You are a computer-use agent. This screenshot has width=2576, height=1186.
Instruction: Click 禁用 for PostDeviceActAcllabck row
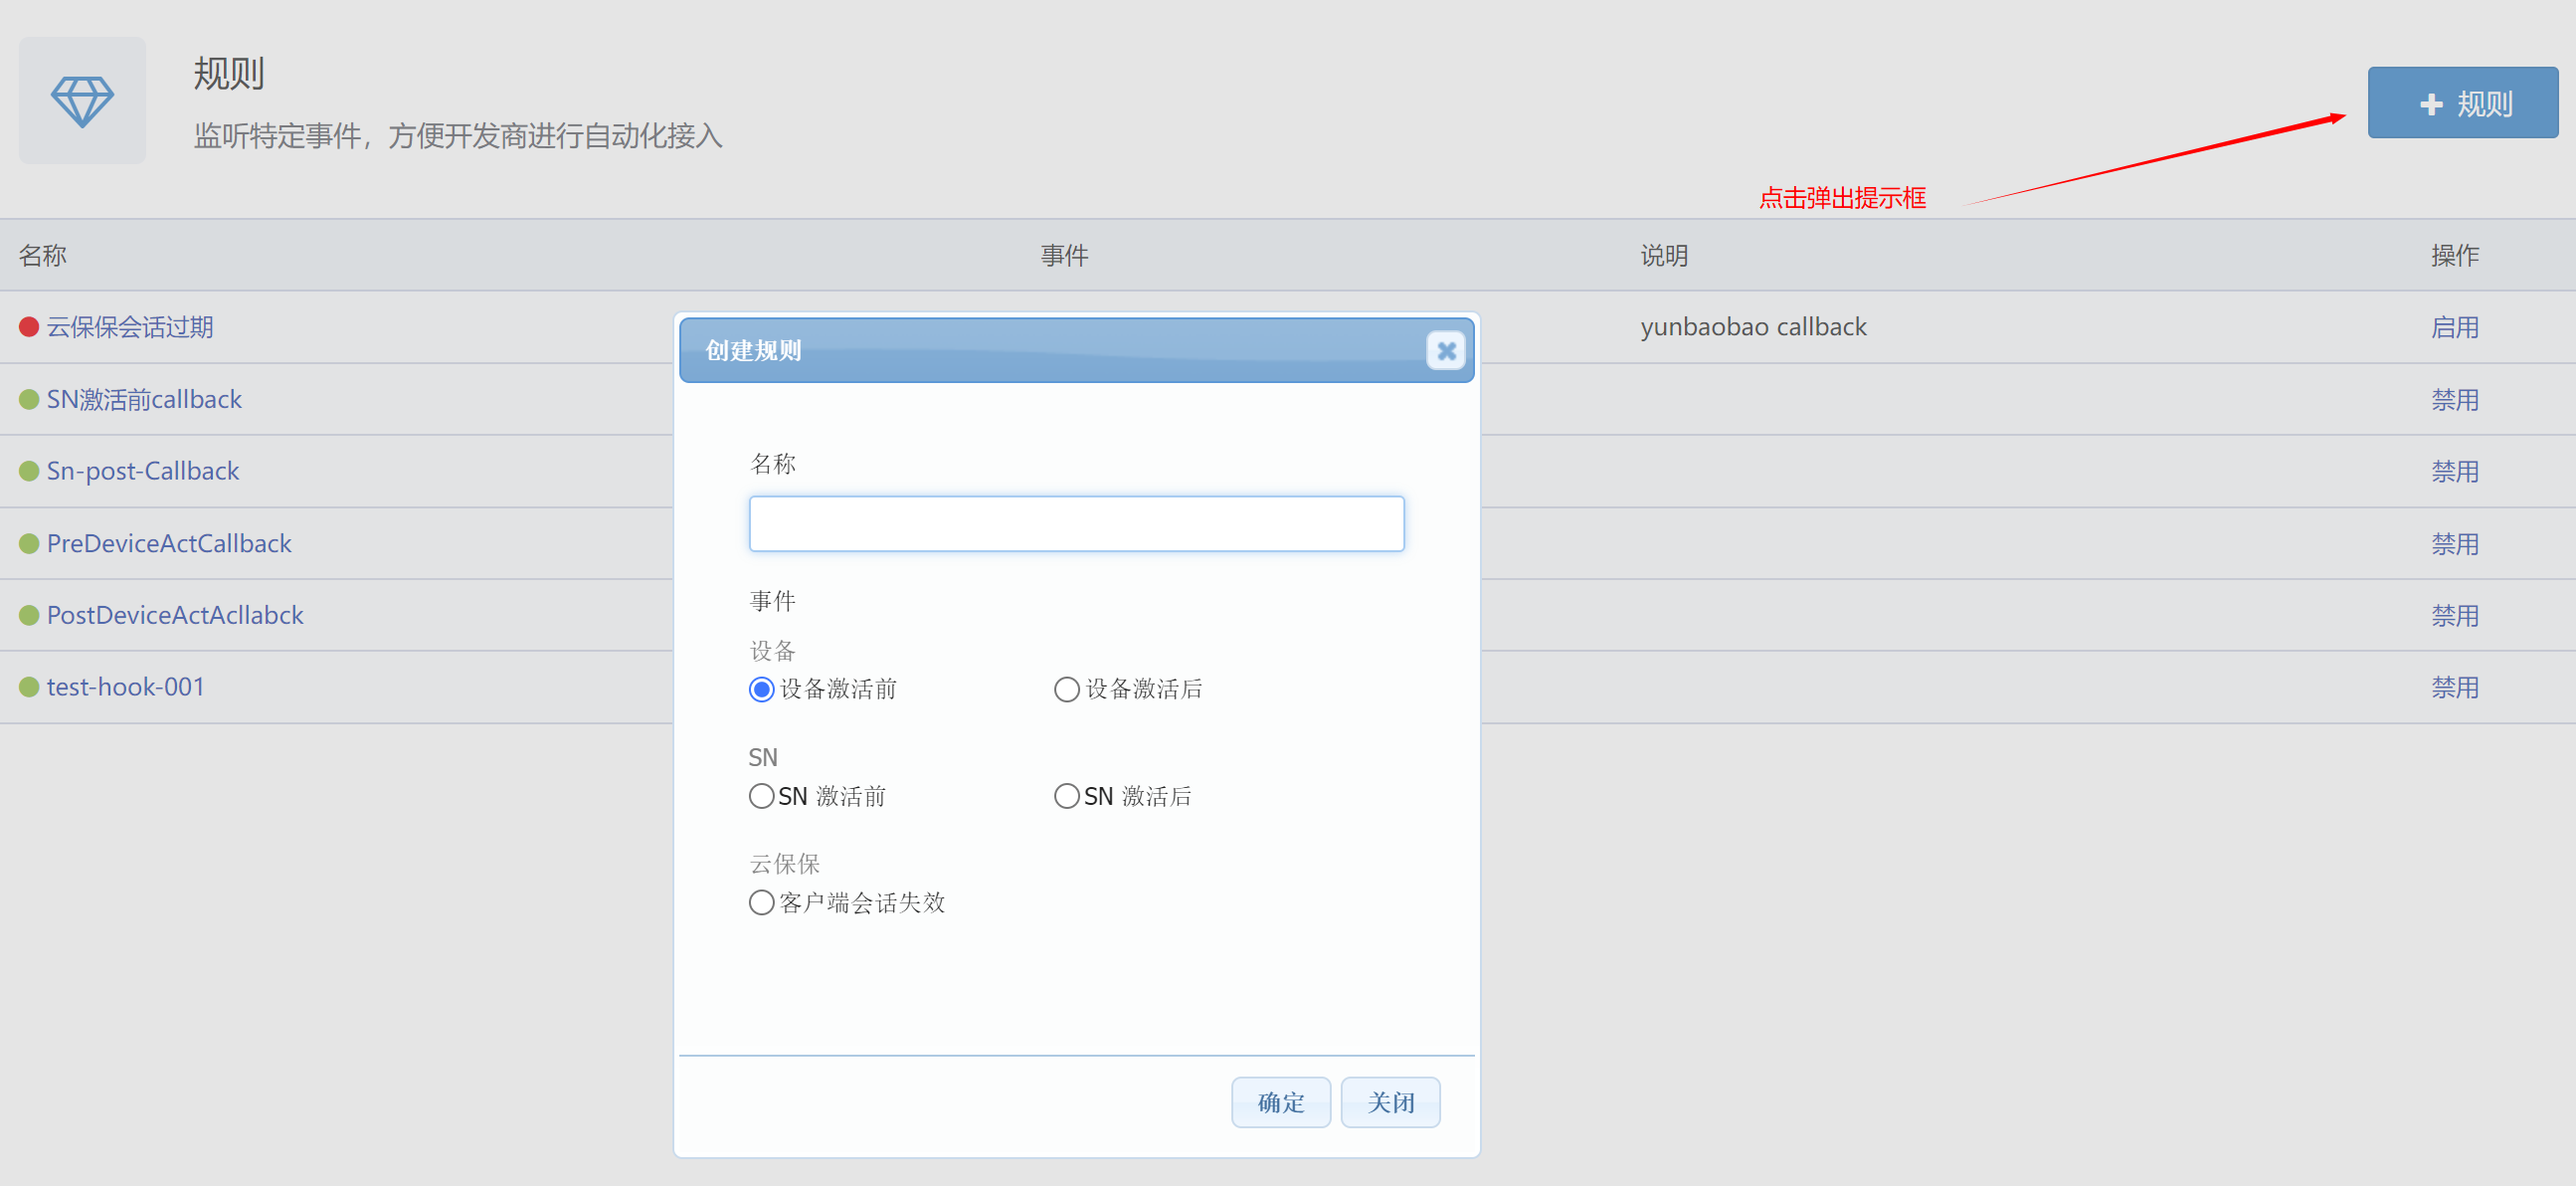(x=2455, y=615)
